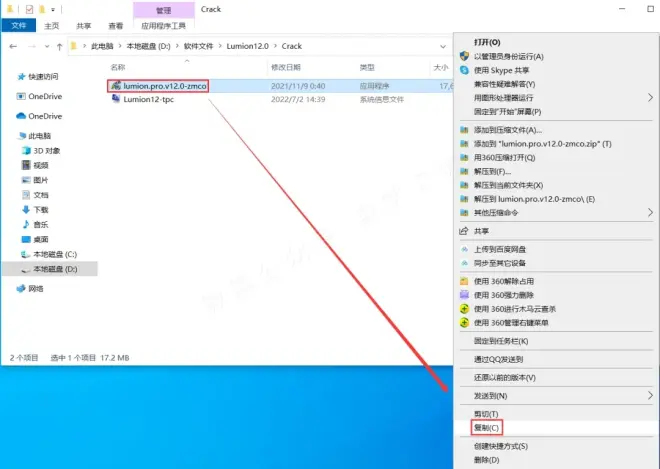Choose 用360压缩打开(Q)
Screen dimensions: 660x469
coord(504,158)
